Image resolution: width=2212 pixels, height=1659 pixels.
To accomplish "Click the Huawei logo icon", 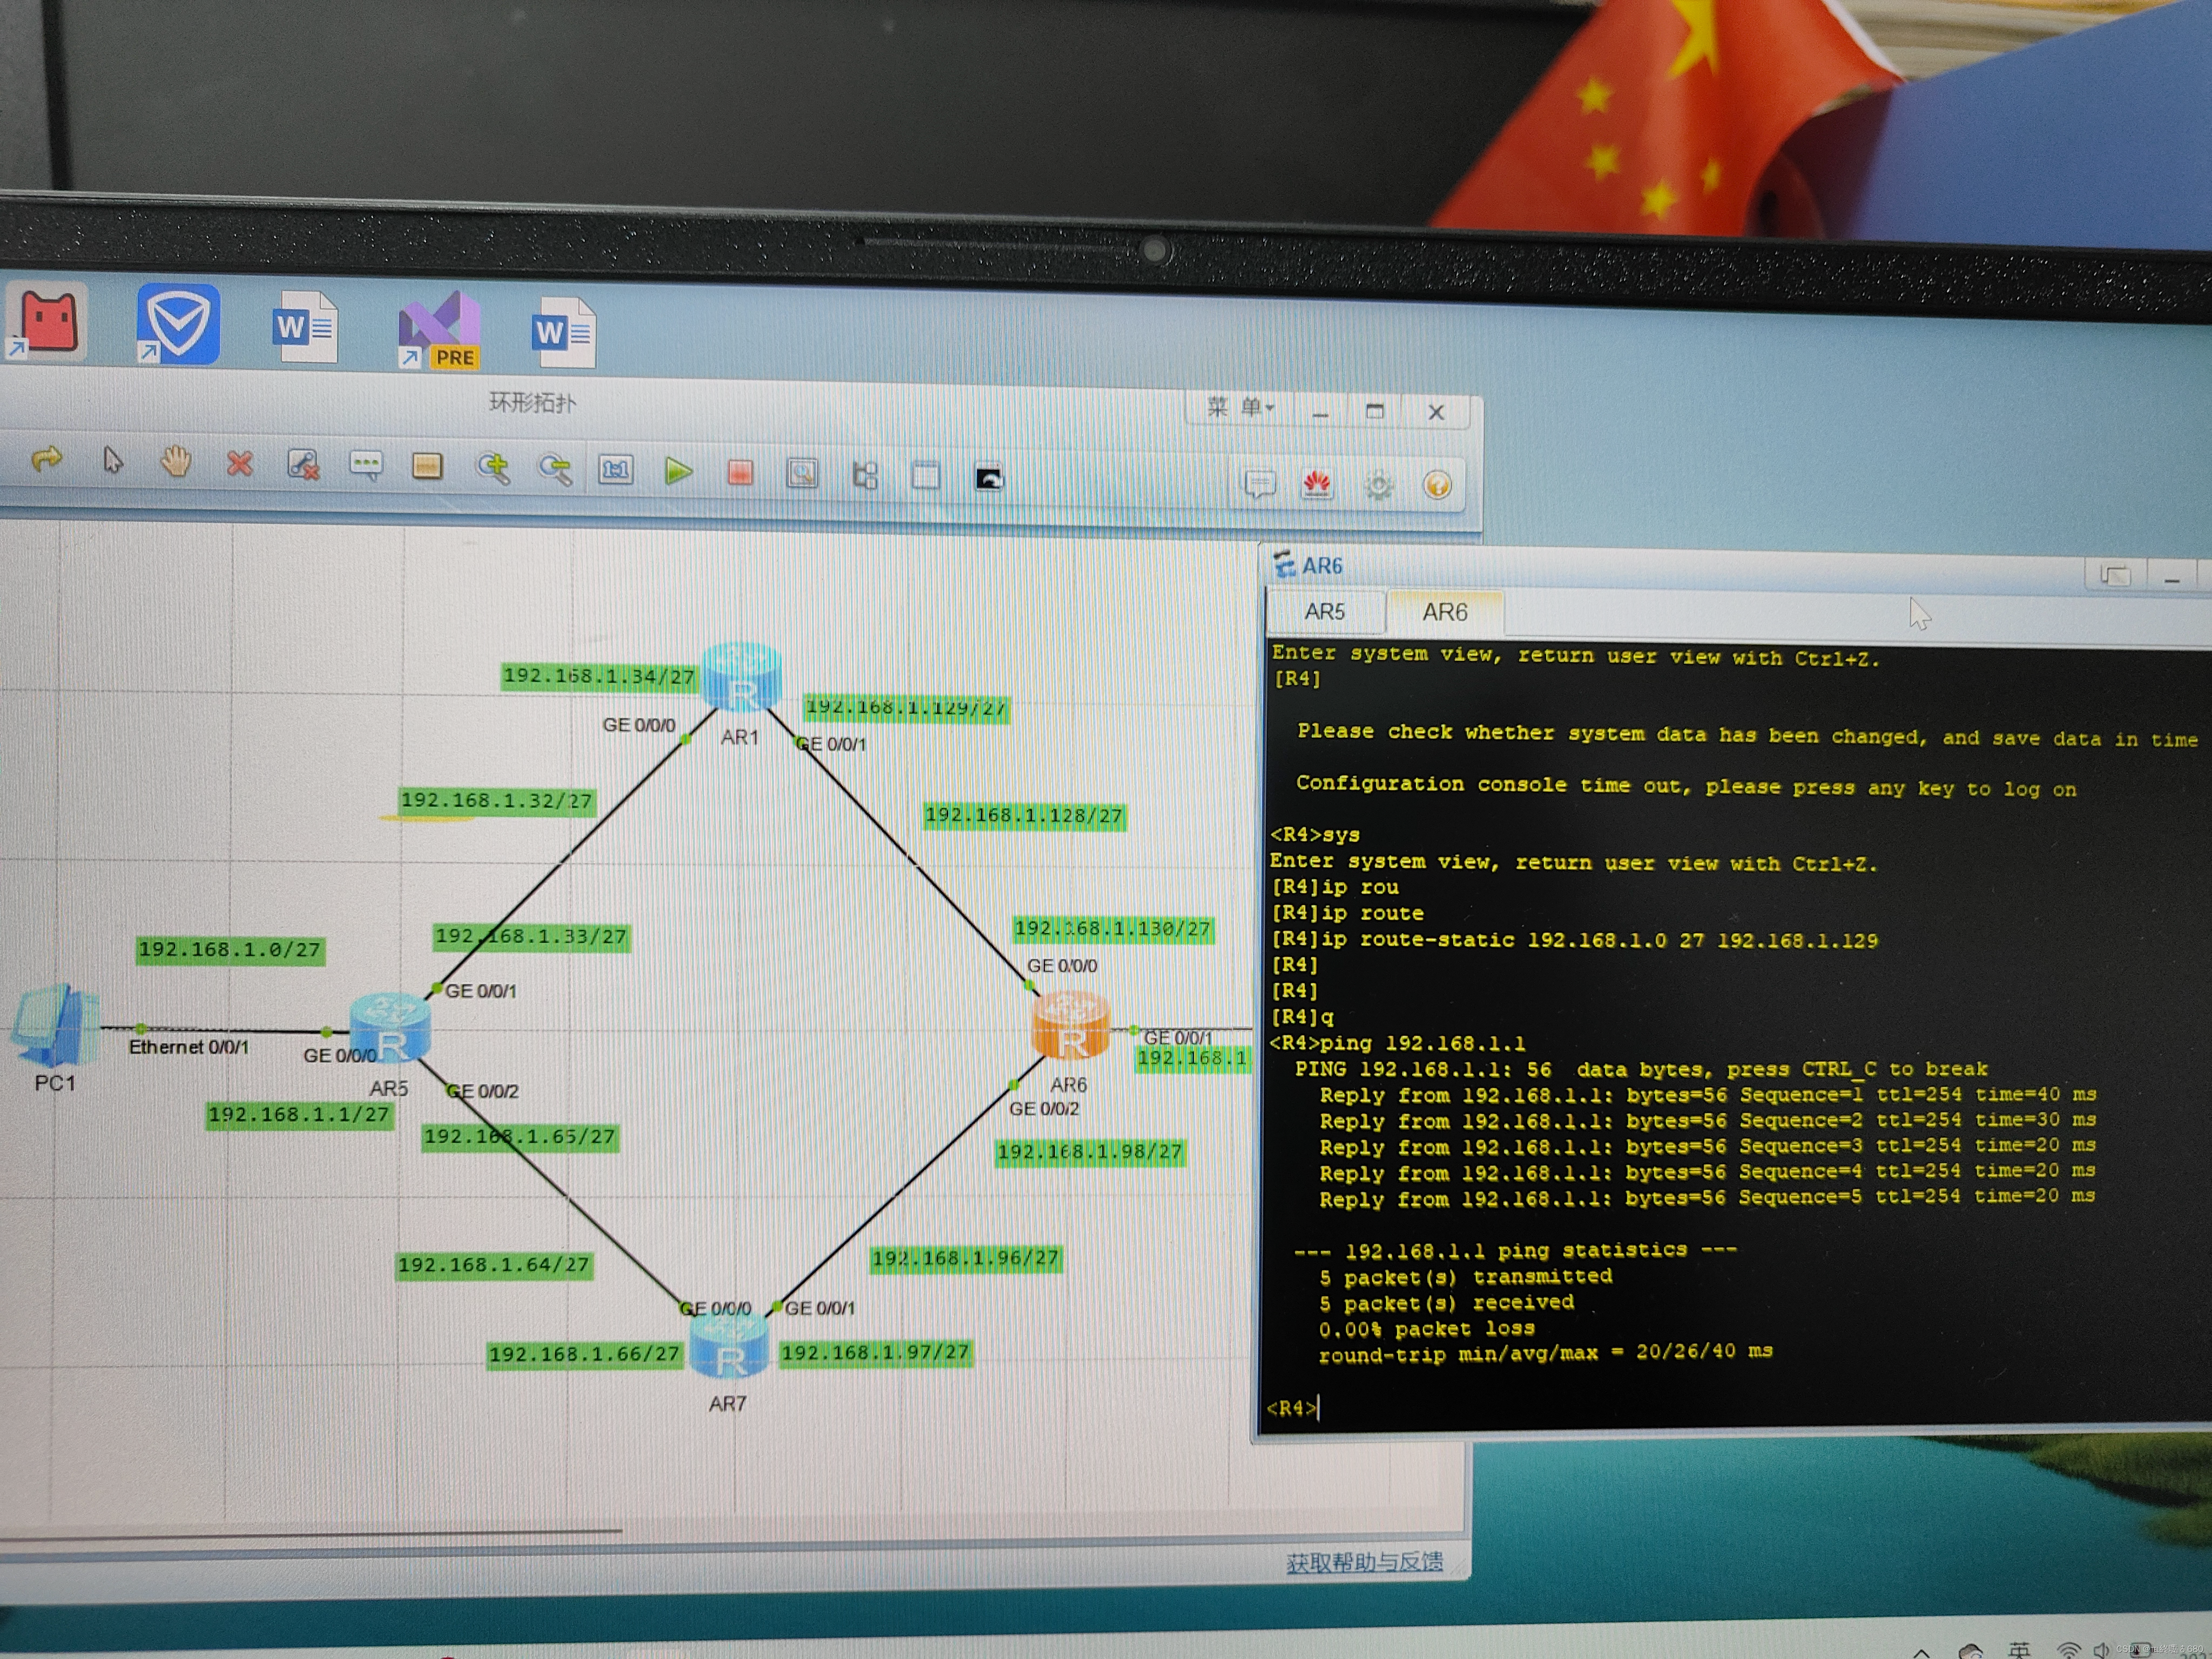I will 1317,485.
